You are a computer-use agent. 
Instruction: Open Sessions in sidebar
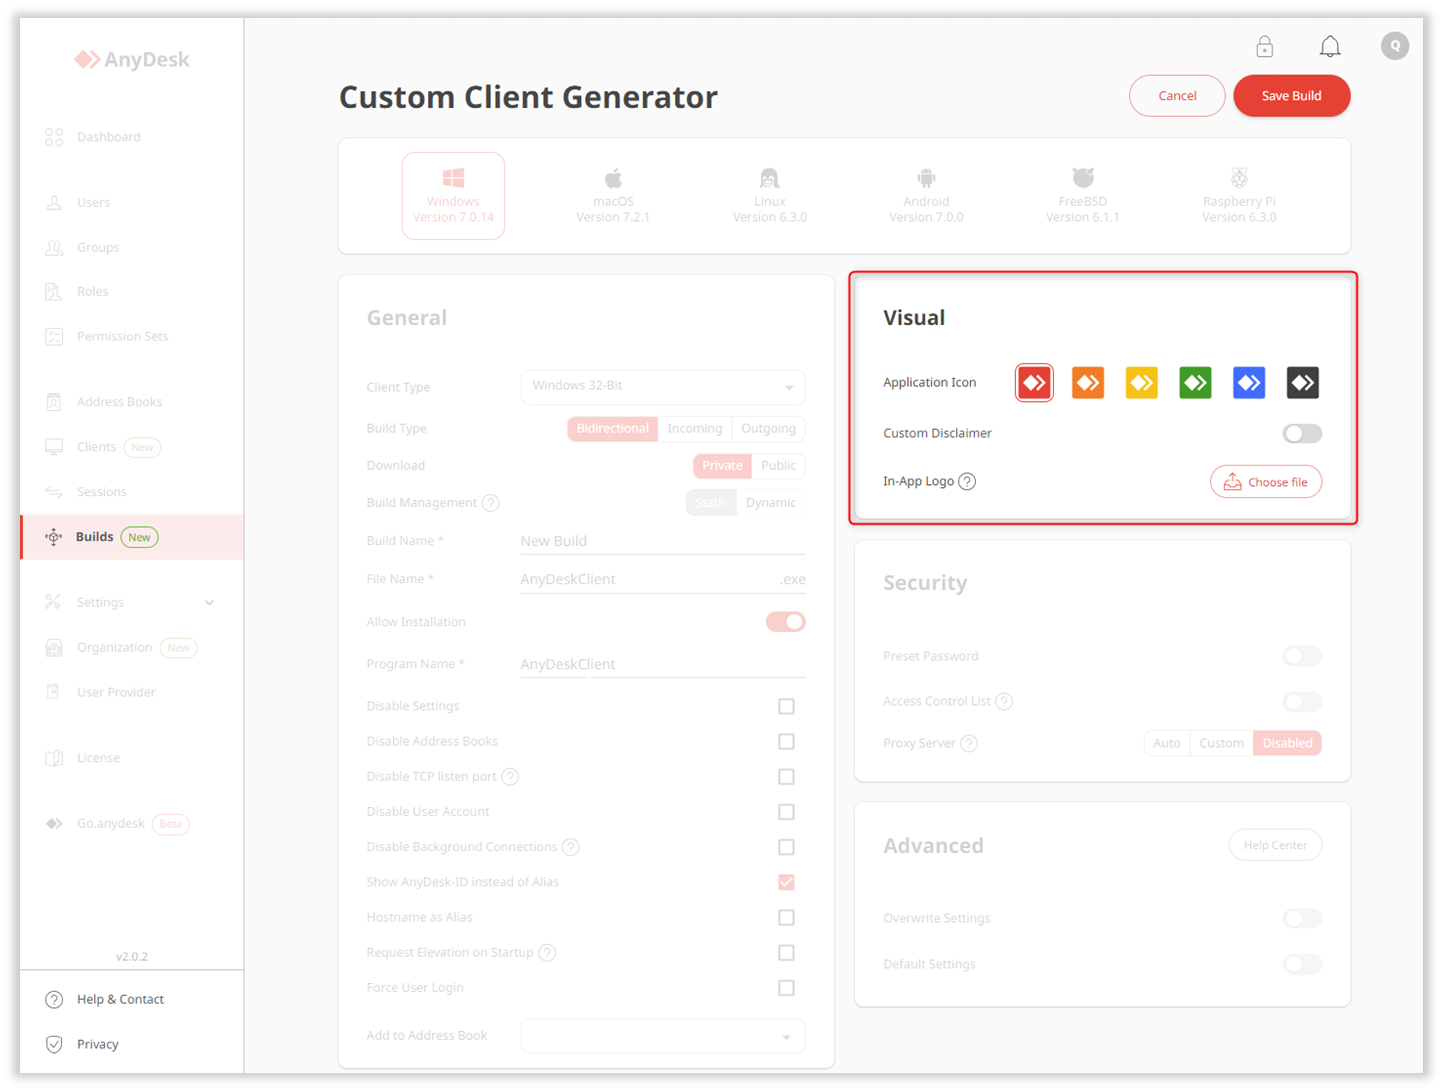tap(131, 492)
